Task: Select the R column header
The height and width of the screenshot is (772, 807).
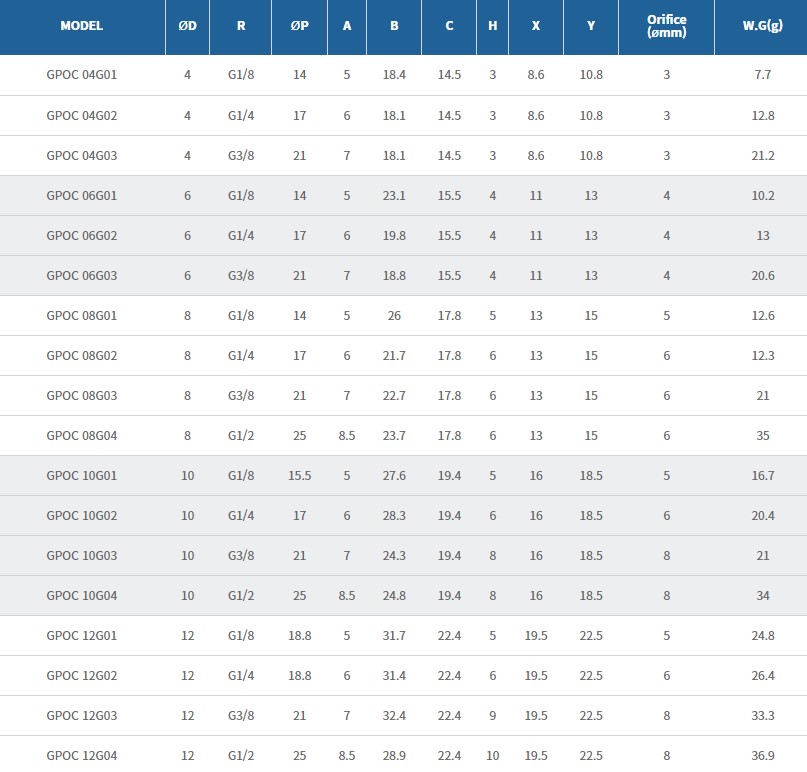Action: point(241,26)
